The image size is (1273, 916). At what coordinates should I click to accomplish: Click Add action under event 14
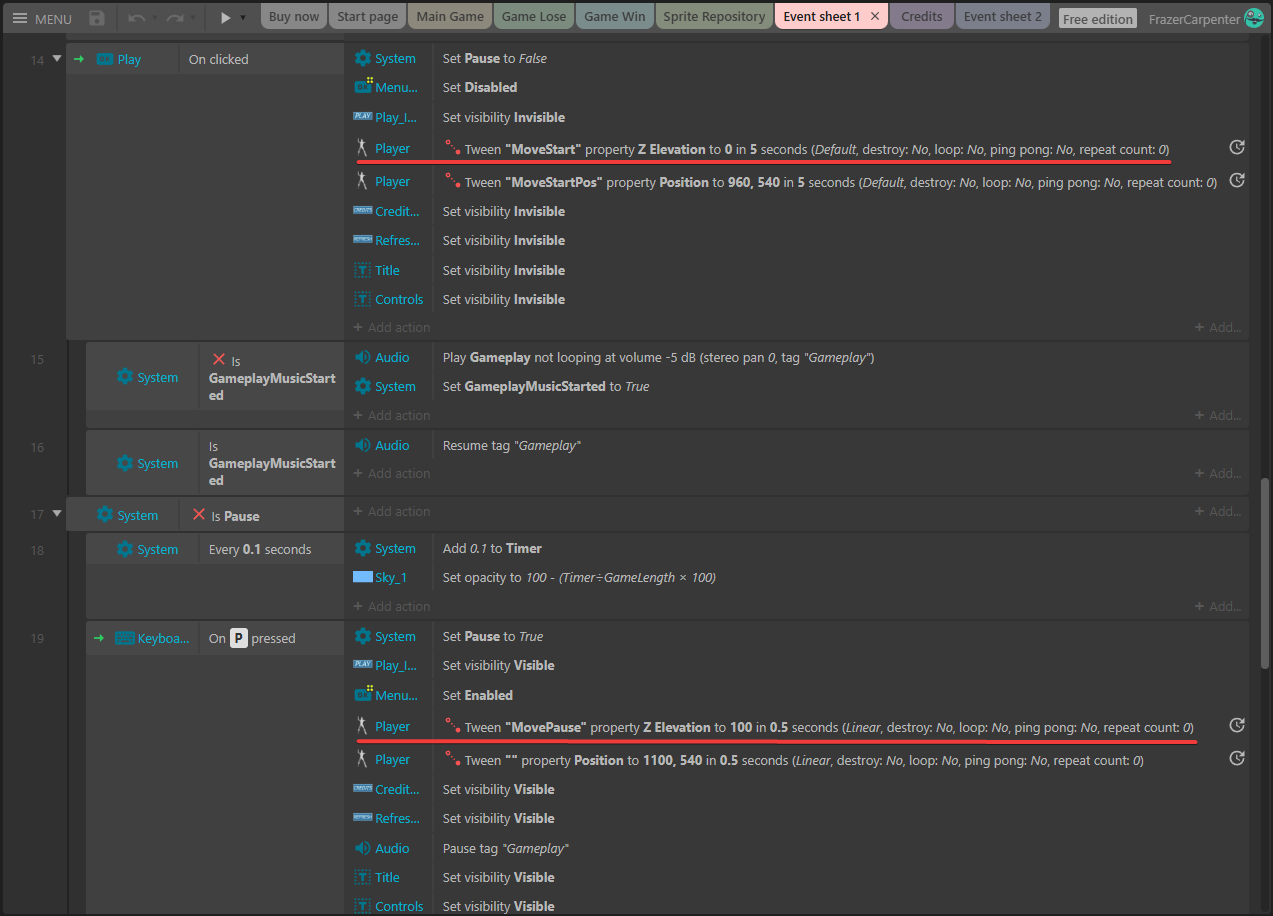point(392,327)
